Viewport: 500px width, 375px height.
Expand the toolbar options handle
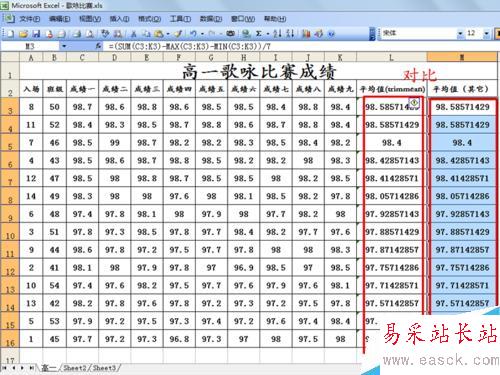pos(372,33)
